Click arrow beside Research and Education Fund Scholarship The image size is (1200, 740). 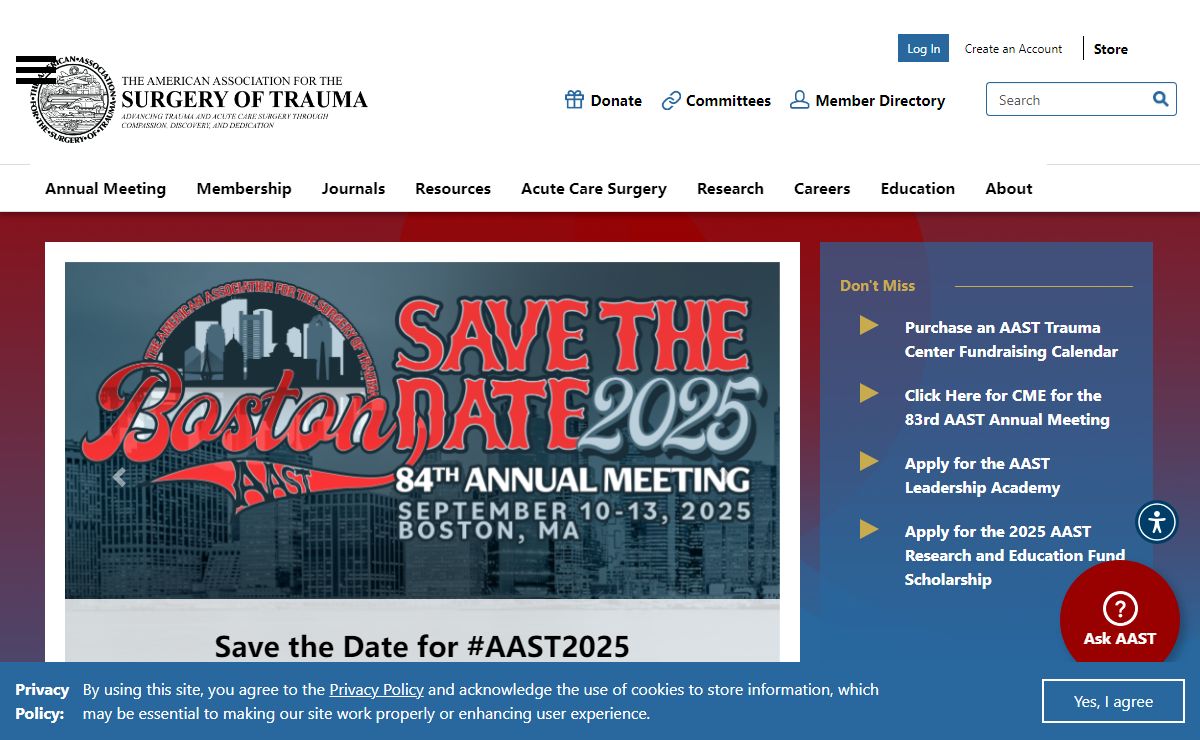tap(869, 529)
